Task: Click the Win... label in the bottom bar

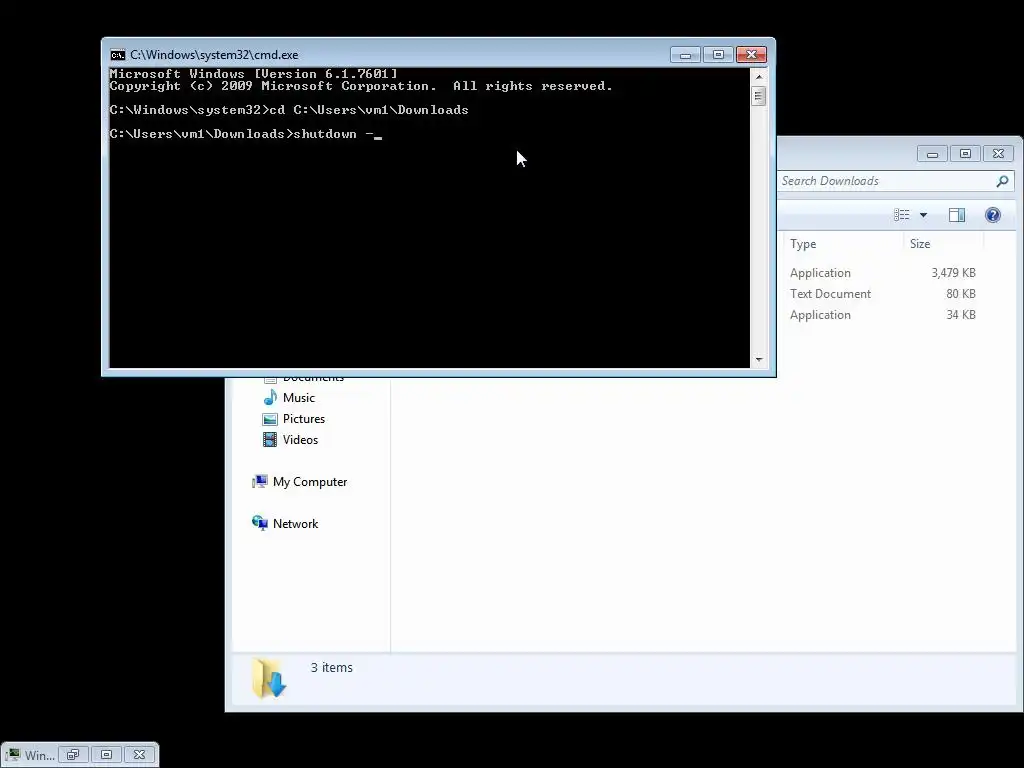Action: [x=40, y=756]
